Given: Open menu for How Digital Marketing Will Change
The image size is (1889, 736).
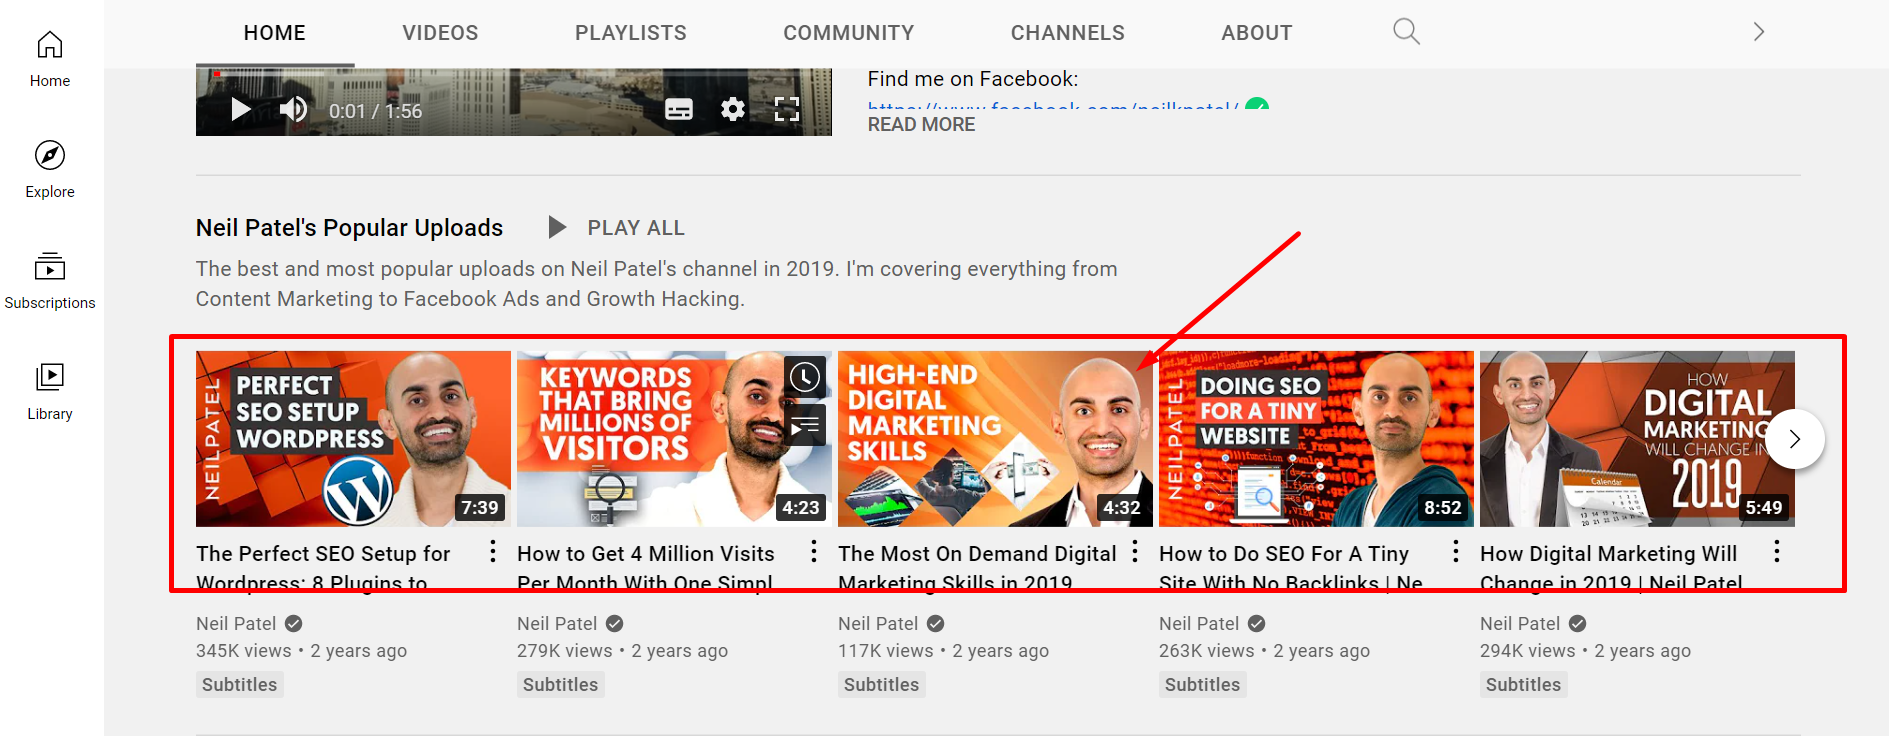Looking at the screenshot, I should [x=1777, y=552].
